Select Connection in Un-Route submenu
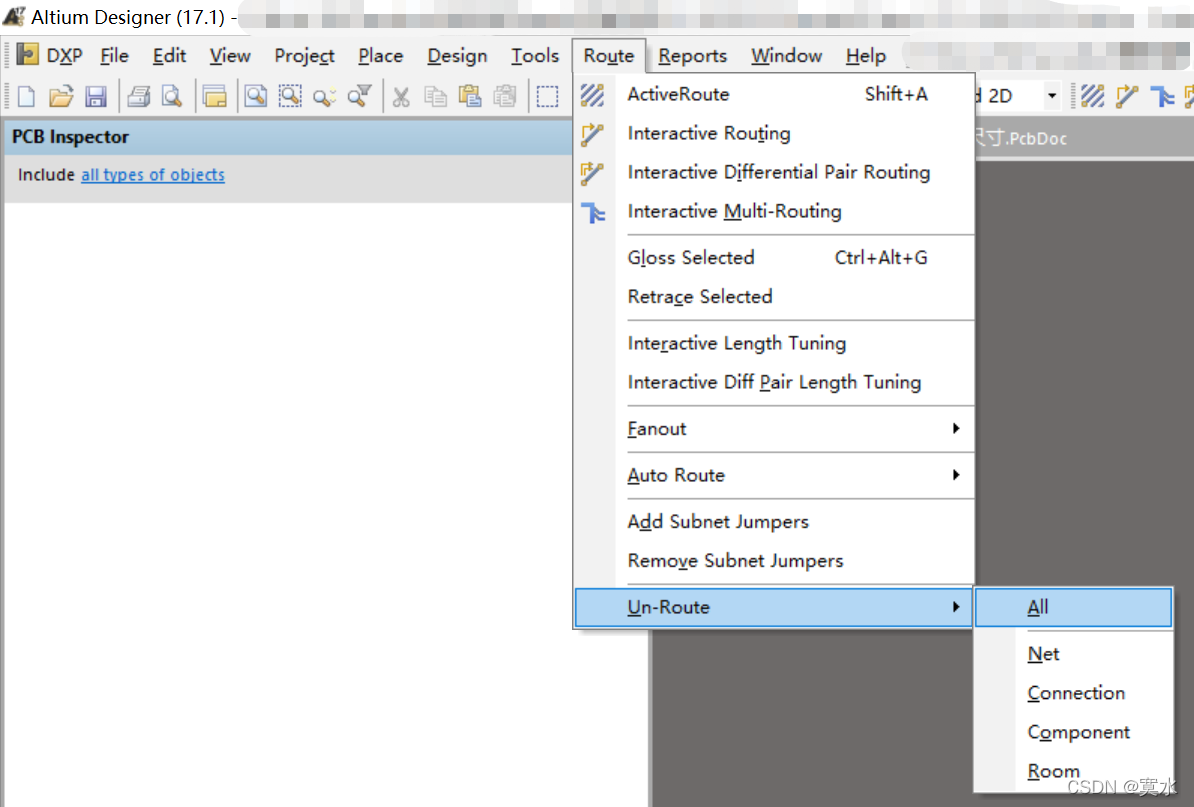Screen dimensions: 1194x807 (1073, 693)
